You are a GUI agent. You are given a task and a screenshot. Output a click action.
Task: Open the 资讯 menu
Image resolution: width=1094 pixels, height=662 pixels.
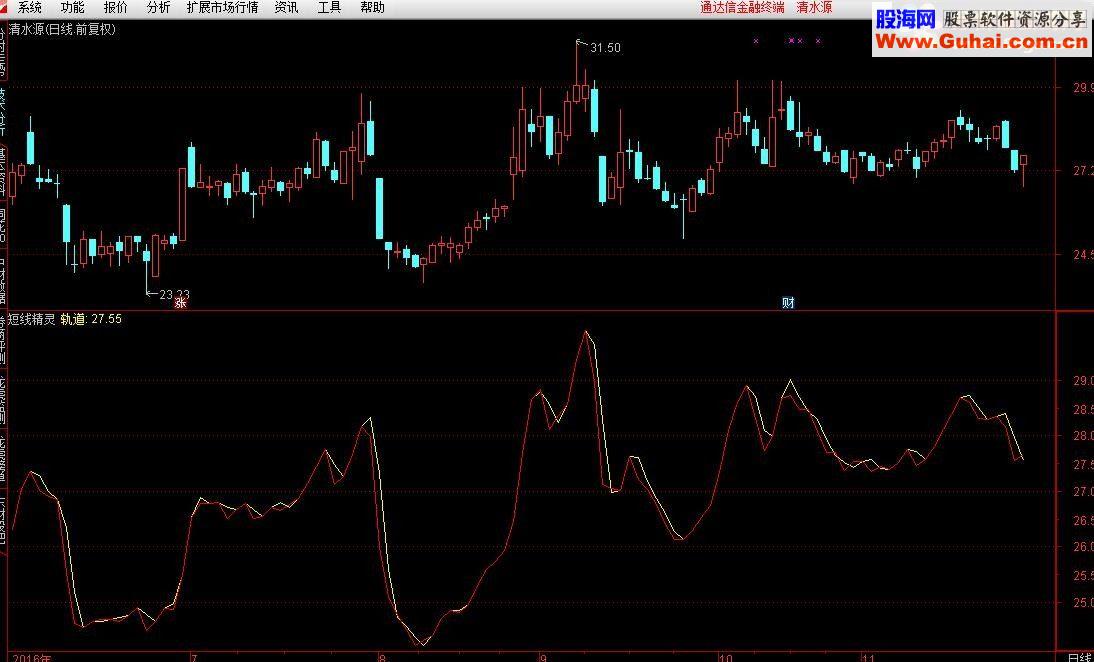286,8
